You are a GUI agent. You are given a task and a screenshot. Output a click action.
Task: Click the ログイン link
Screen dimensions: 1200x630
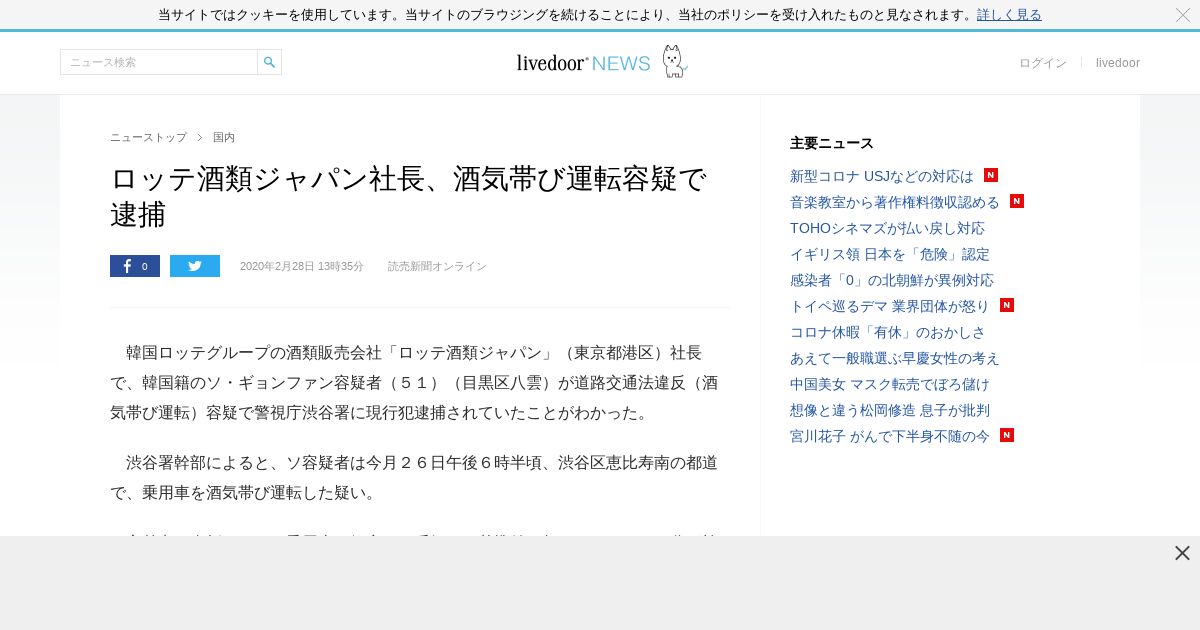1043,63
